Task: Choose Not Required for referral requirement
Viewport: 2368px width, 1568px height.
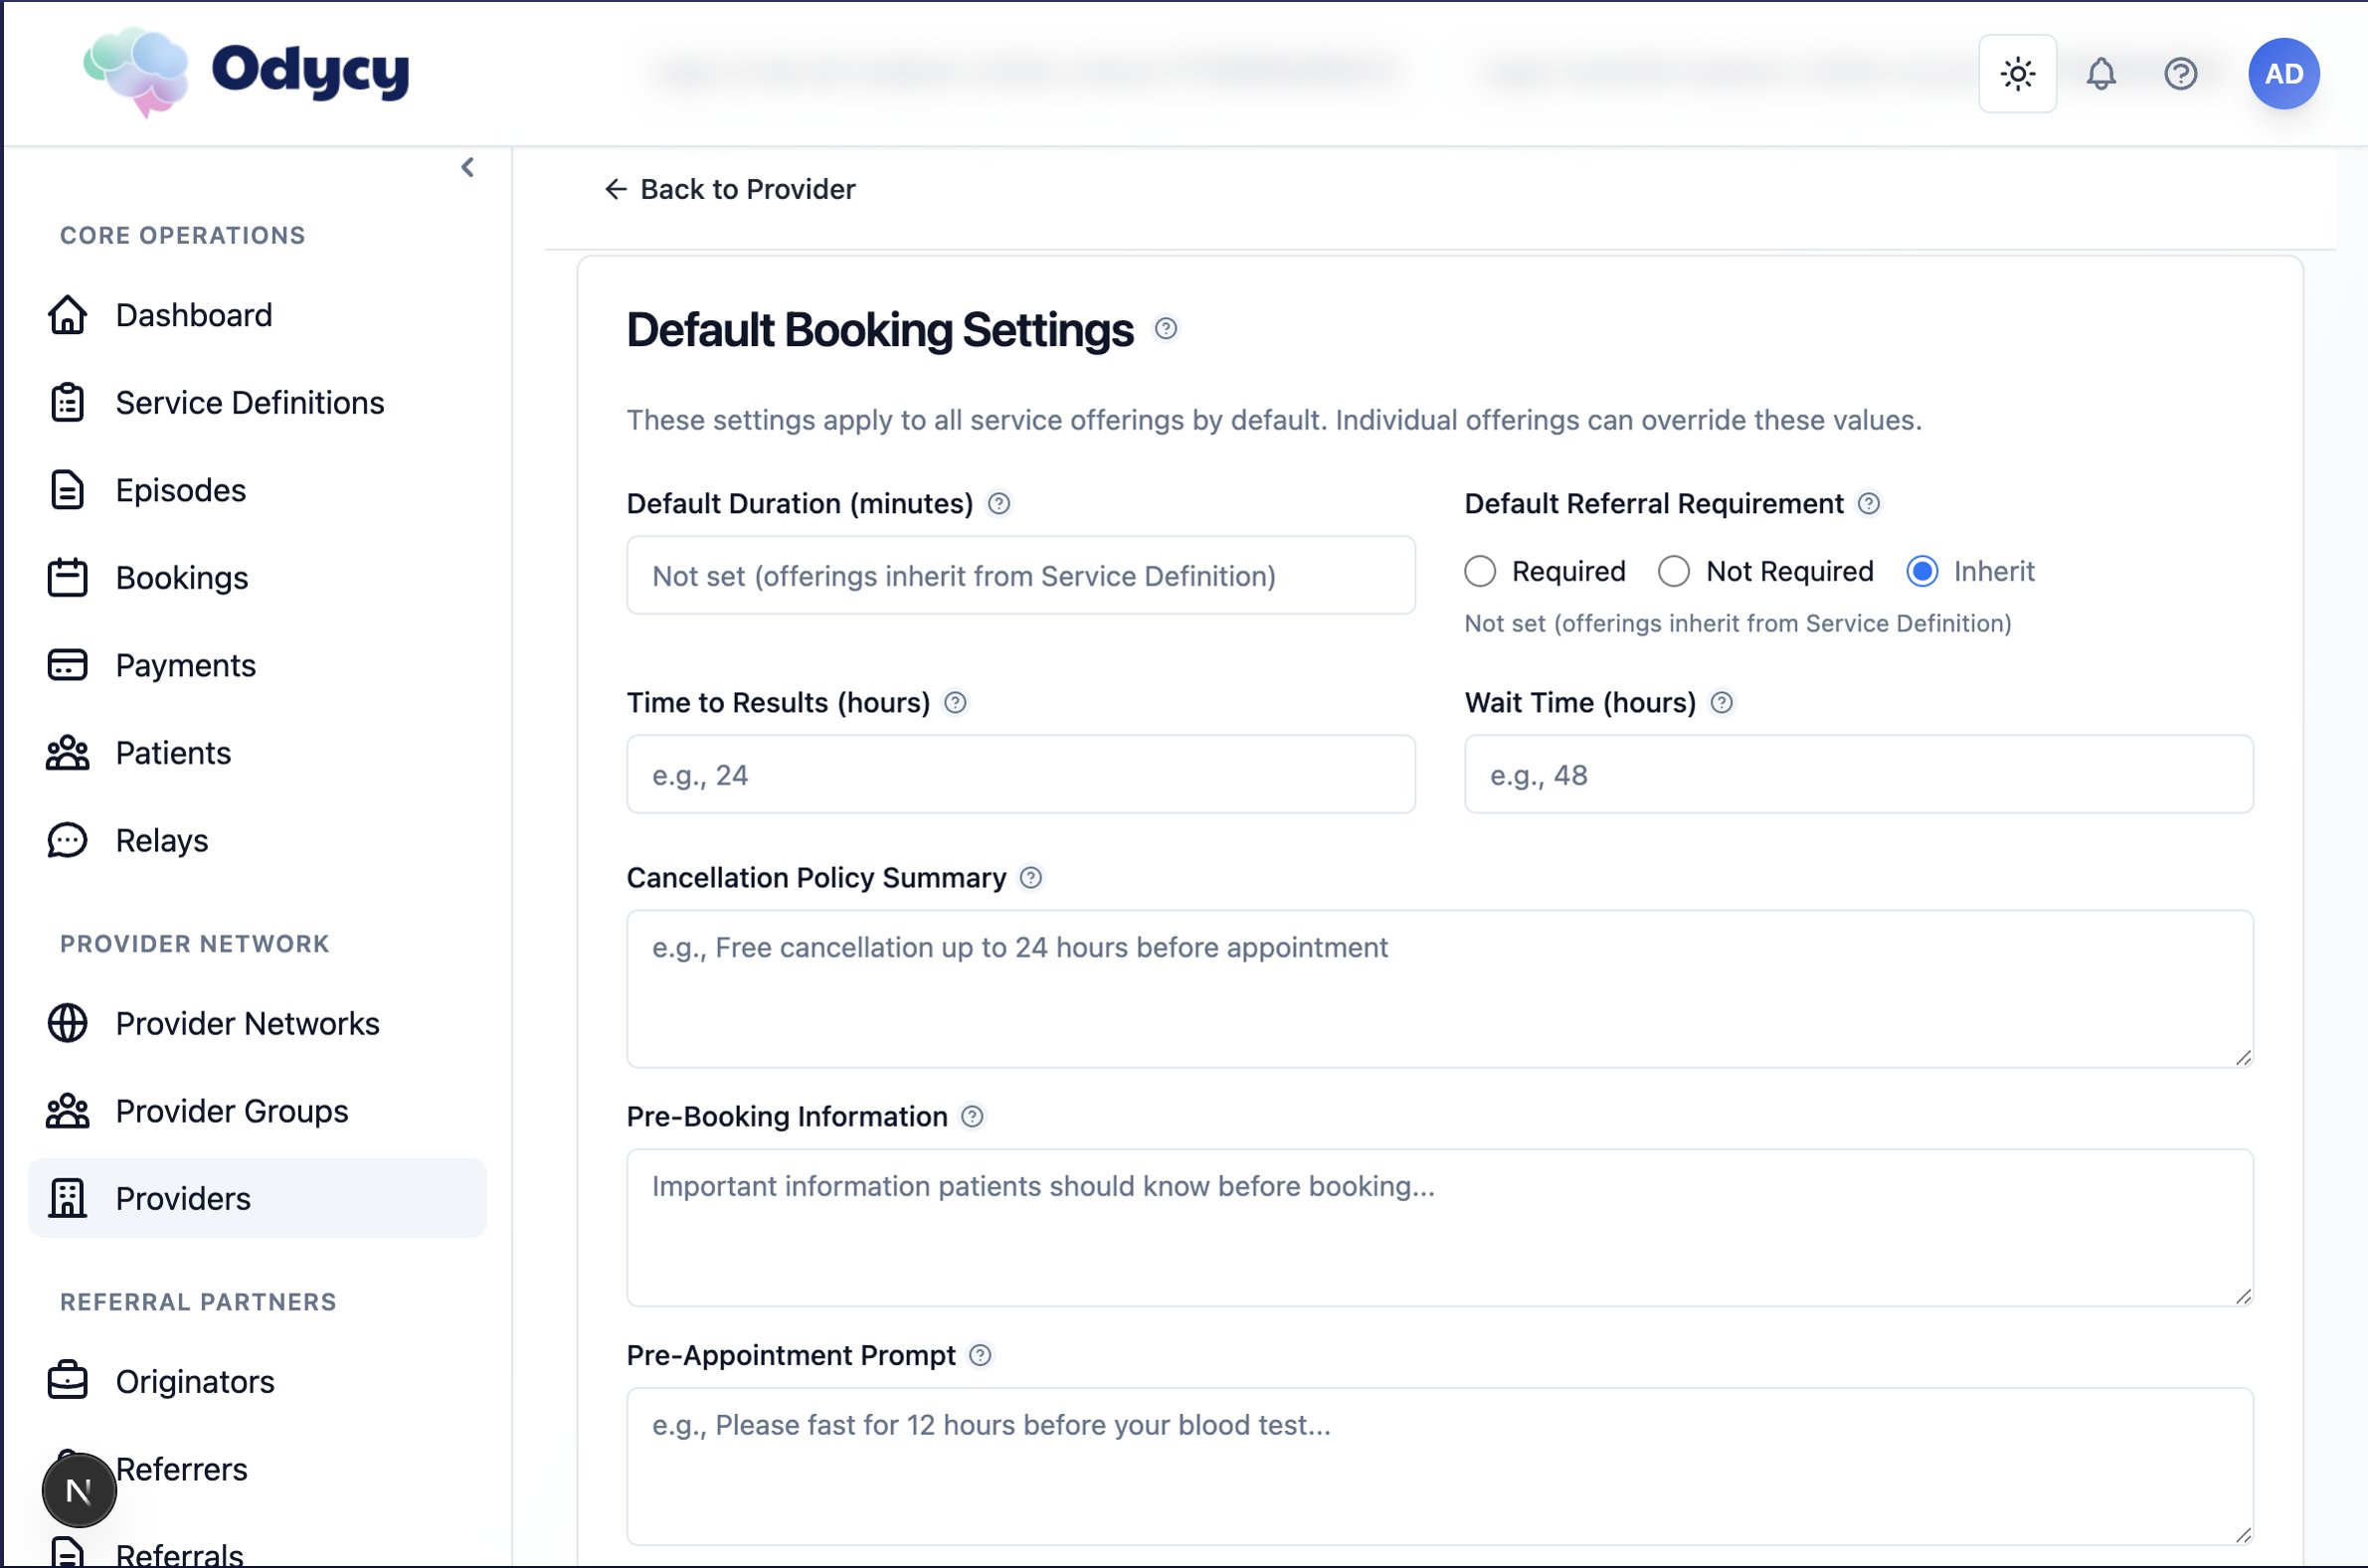Action: (x=1673, y=571)
